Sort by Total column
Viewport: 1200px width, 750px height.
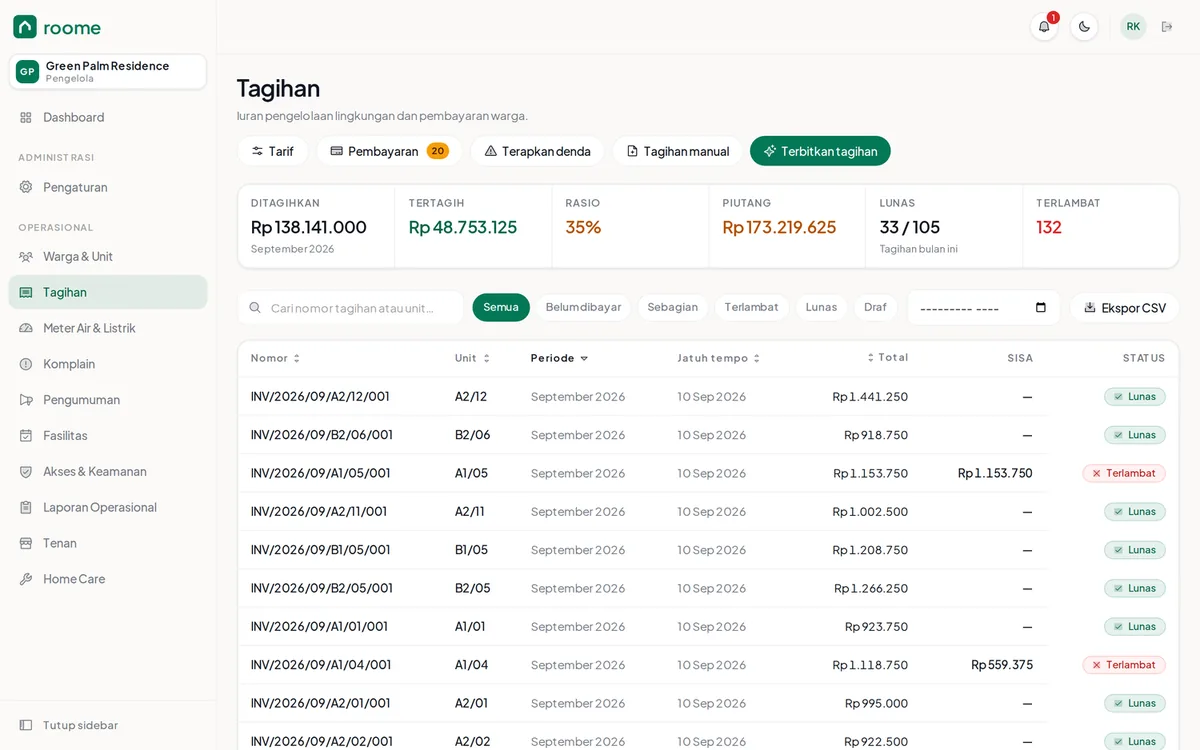coord(888,358)
